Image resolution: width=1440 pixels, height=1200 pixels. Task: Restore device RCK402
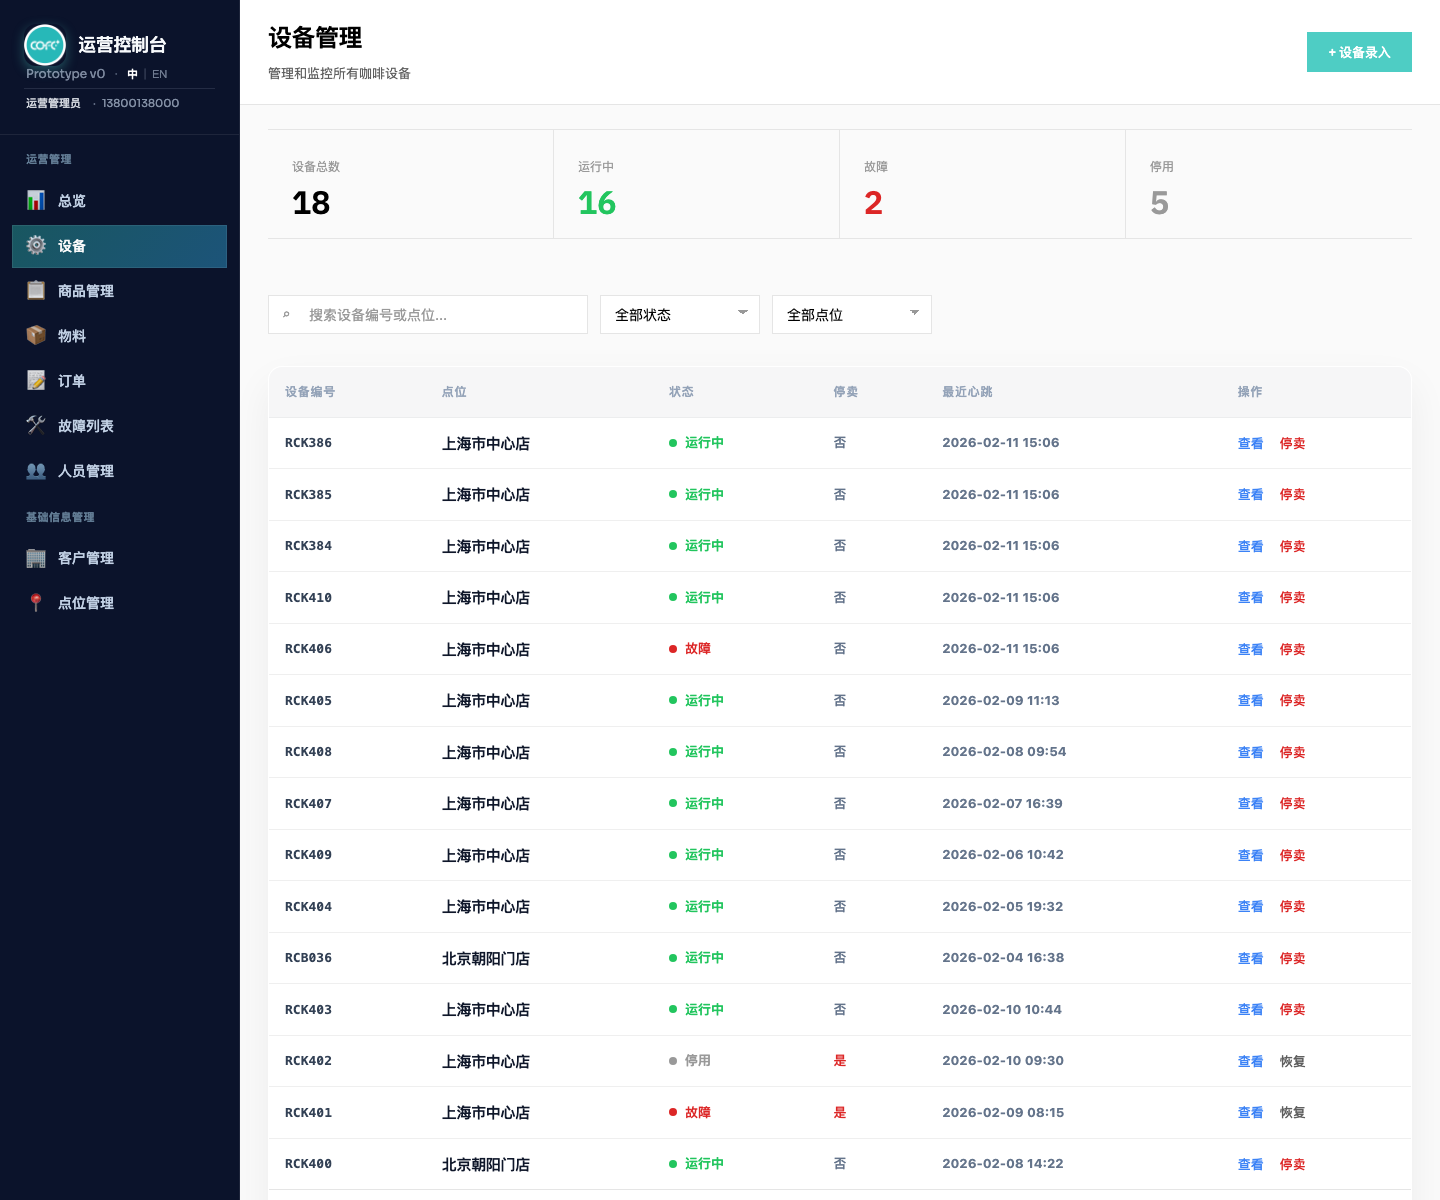[1292, 1061]
